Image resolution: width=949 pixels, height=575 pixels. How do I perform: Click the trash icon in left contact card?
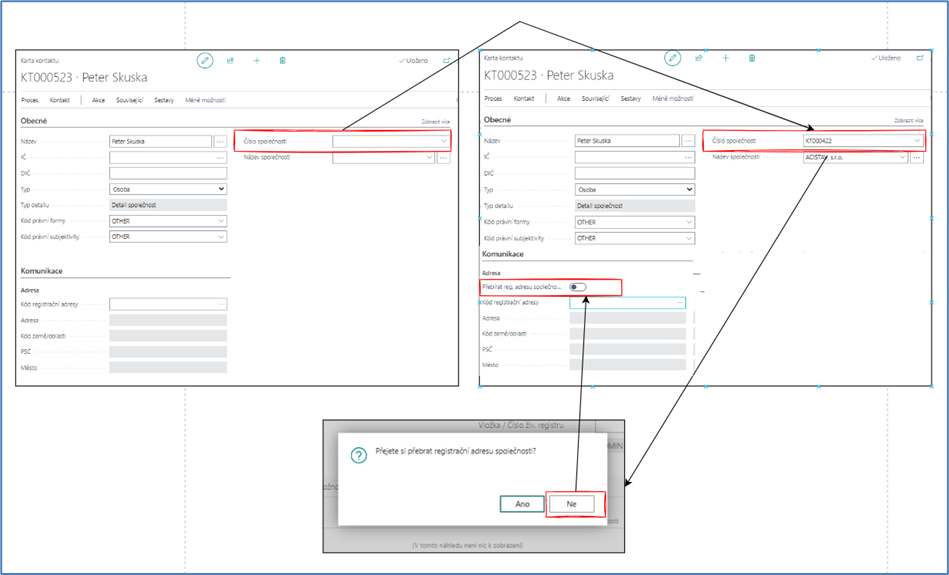(x=283, y=61)
